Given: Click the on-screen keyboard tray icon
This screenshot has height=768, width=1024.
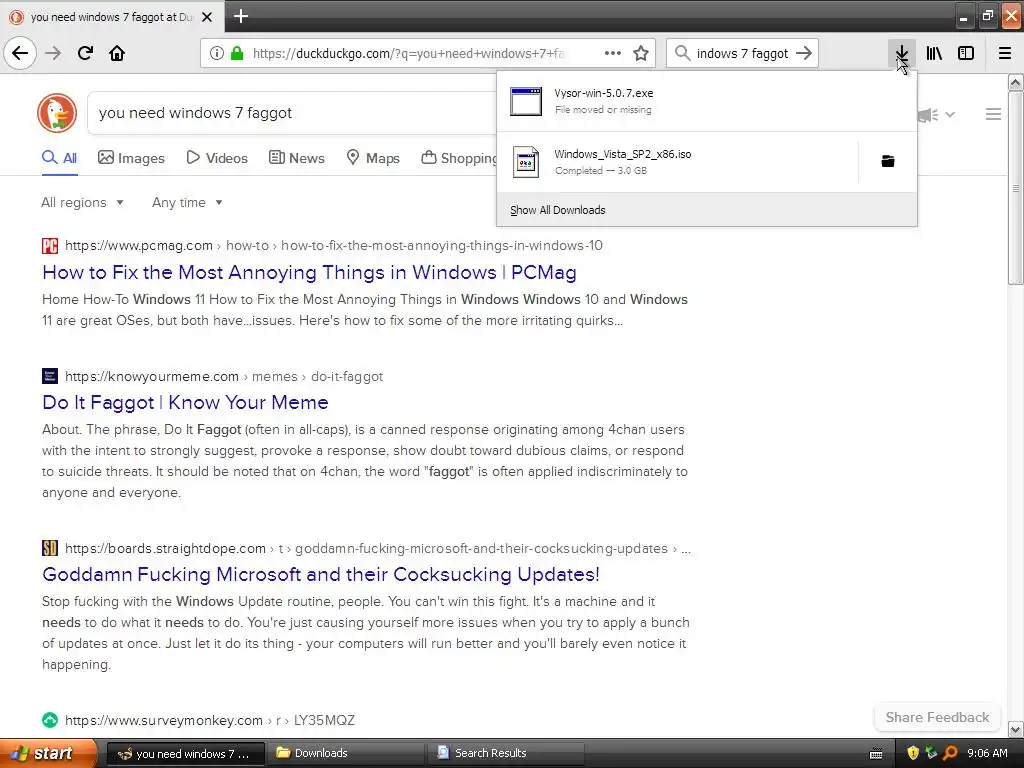Looking at the screenshot, I should tap(876, 754).
